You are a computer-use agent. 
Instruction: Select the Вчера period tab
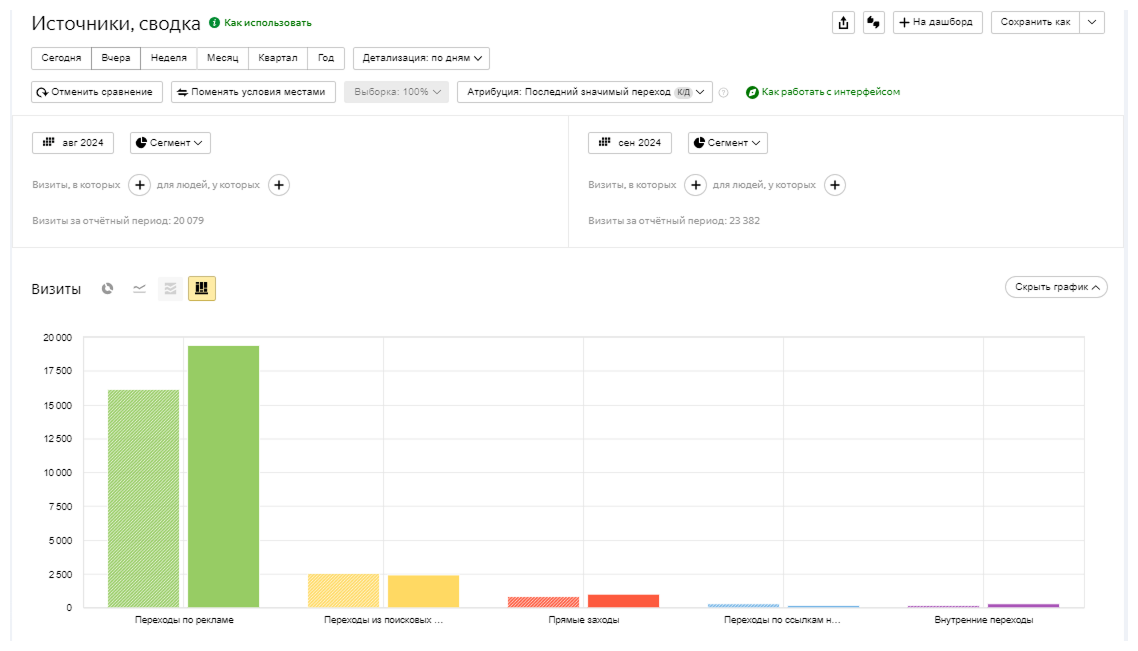(x=116, y=58)
